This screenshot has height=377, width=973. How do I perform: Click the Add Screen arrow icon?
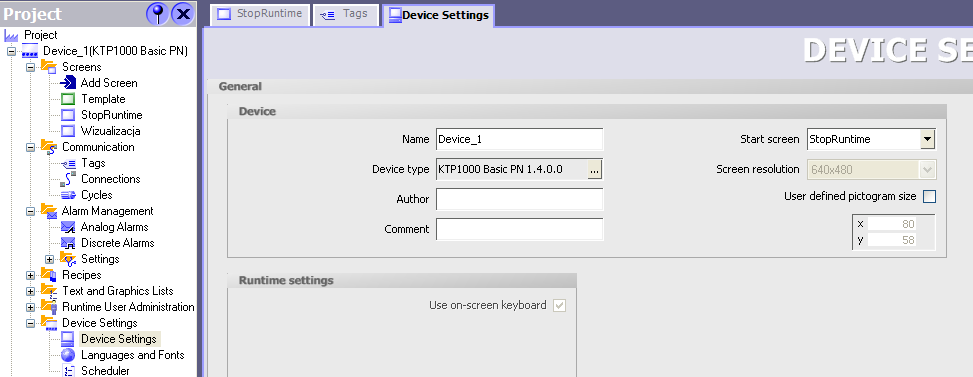coord(68,82)
